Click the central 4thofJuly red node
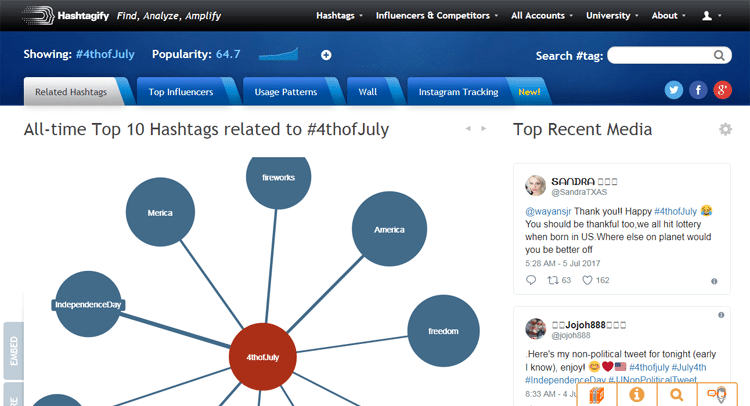This screenshot has width=750, height=406. pyautogui.click(x=263, y=357)
